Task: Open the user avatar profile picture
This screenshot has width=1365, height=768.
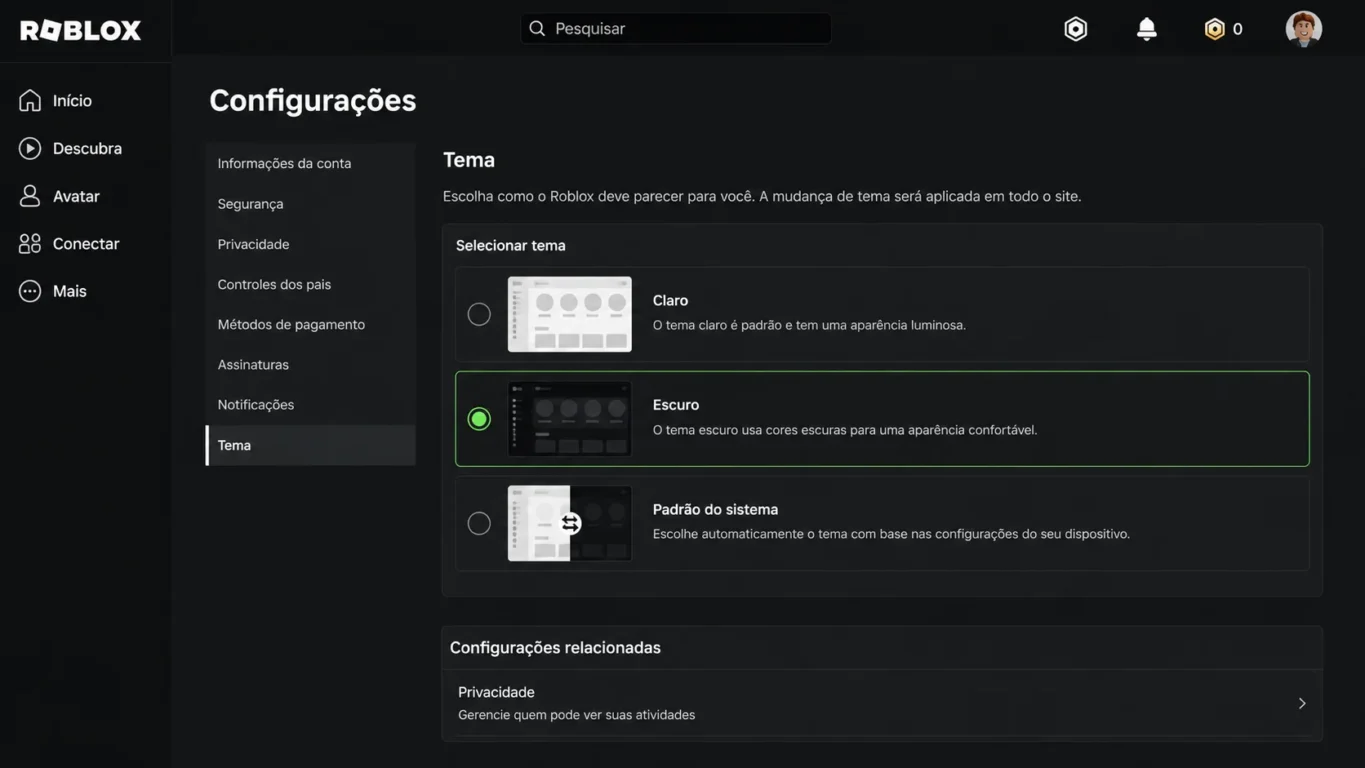Action: click(x=1304, y=29)
